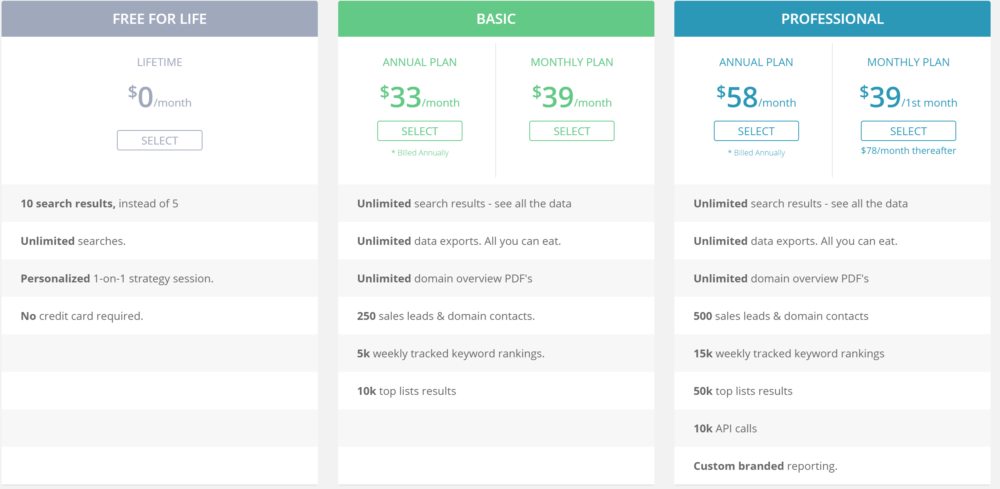1000x489 pixels.
Task: Click the Free For Life header
Action: tap(159, 18)
